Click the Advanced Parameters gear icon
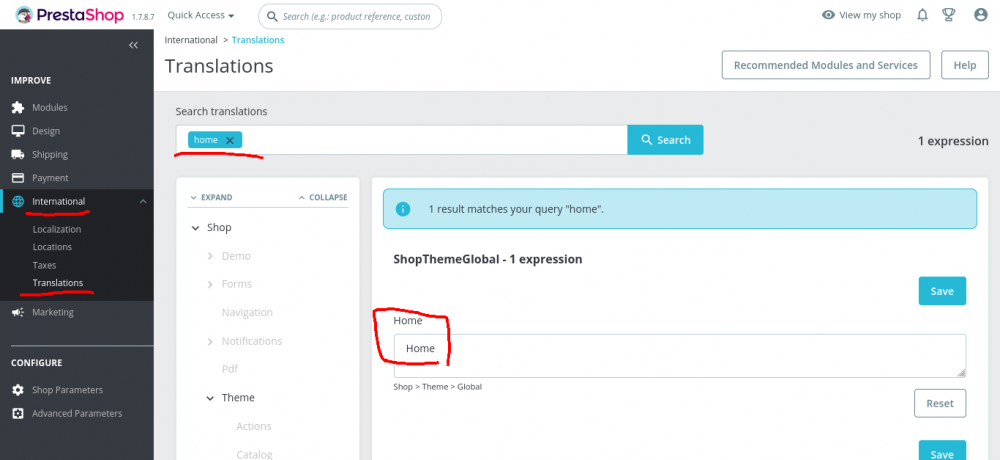This screenshot has height=460, width=1000. 18,413
